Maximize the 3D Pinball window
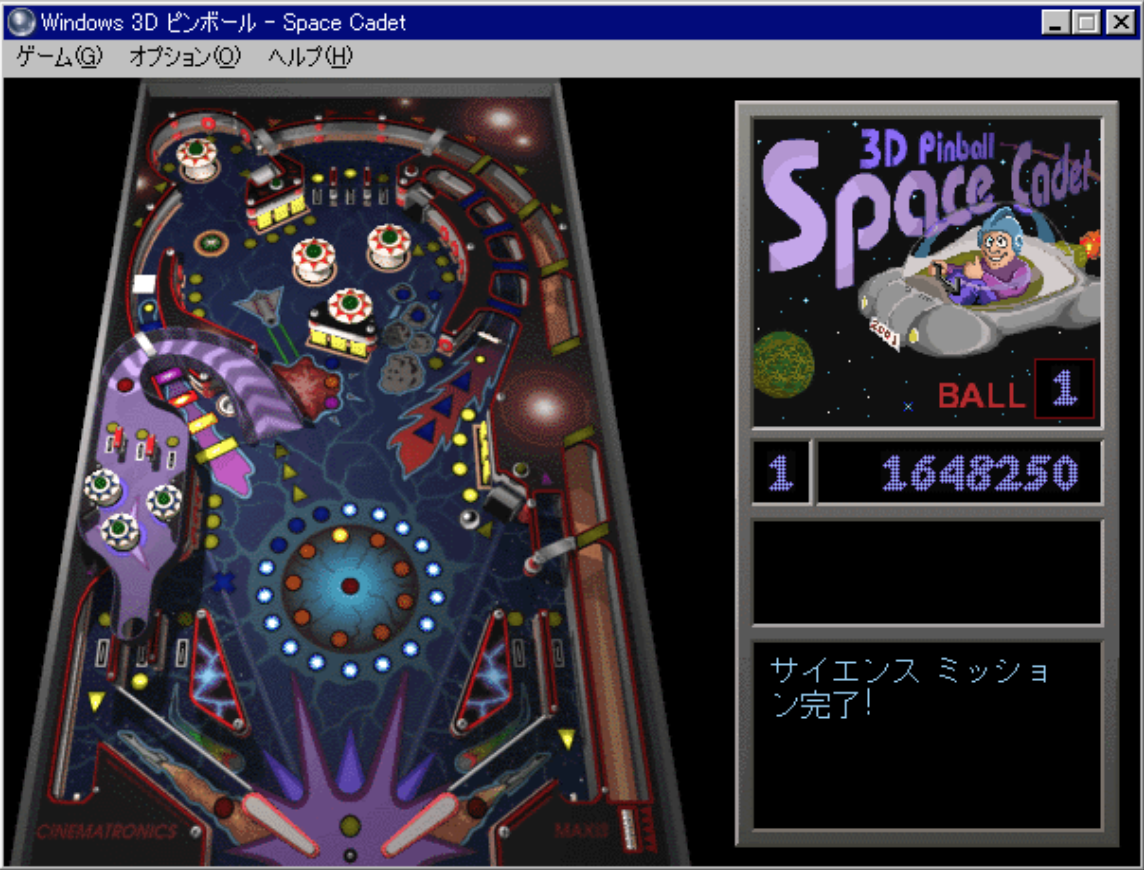 click(x=1086, y=22)
